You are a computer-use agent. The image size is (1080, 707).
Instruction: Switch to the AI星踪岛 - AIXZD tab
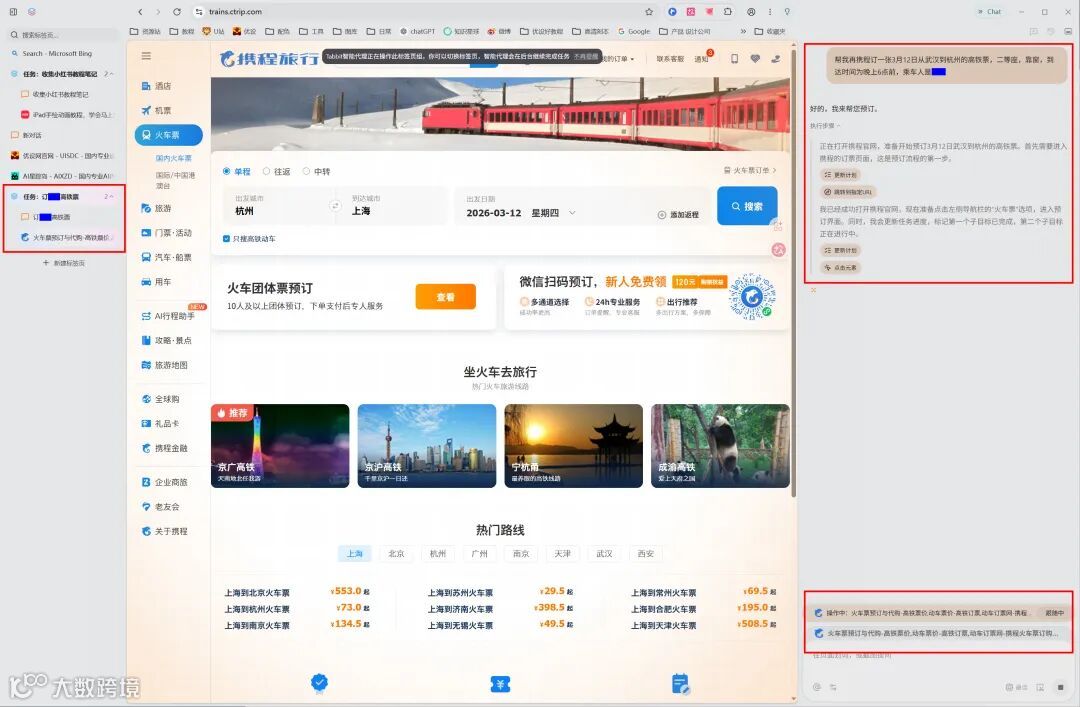pos(61,176)
